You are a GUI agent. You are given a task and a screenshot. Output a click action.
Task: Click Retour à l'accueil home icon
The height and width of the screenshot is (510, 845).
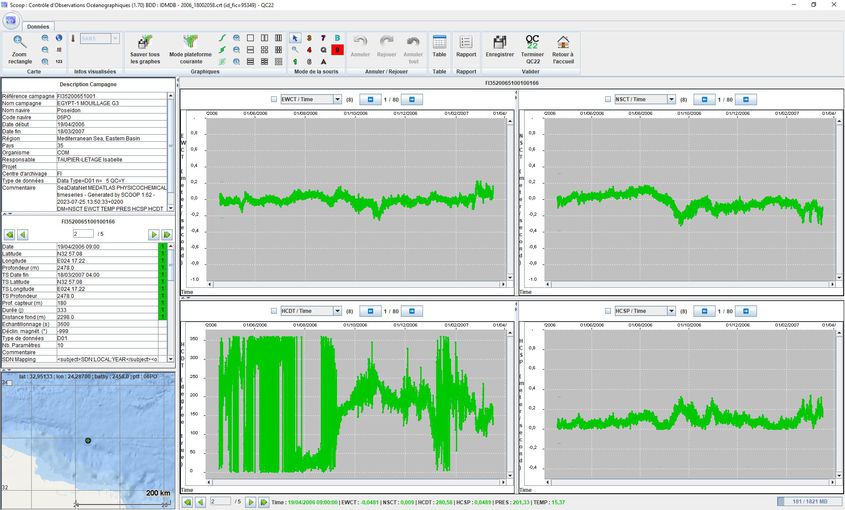563,49
